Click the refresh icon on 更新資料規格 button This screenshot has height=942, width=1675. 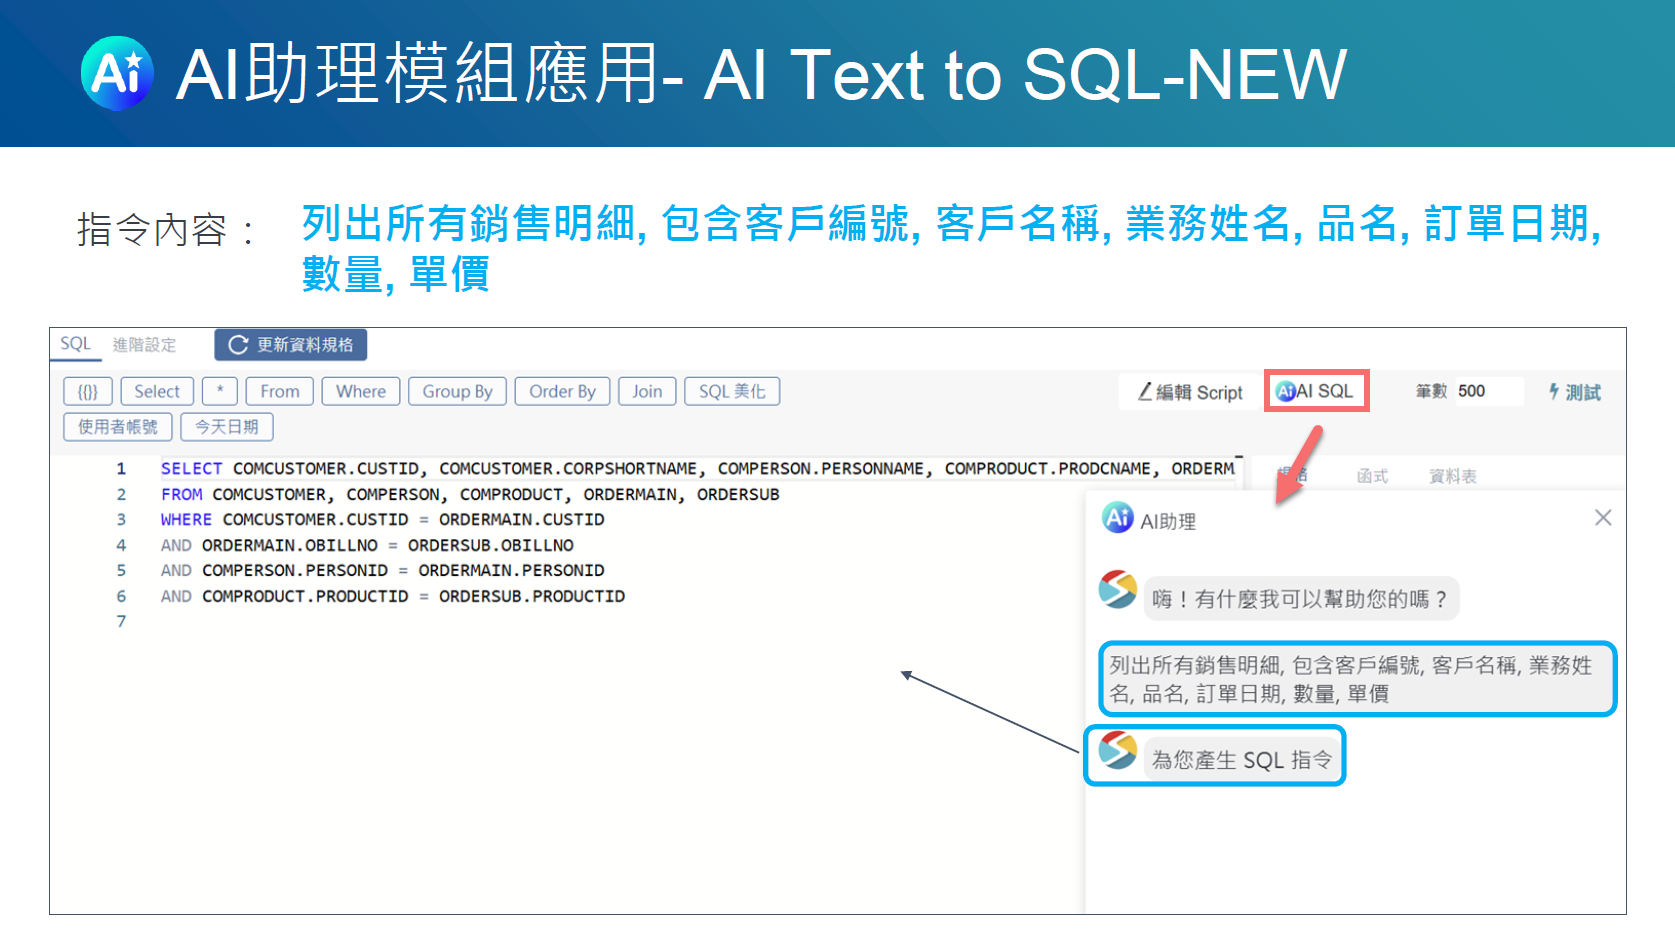click(x=237, y=344)
